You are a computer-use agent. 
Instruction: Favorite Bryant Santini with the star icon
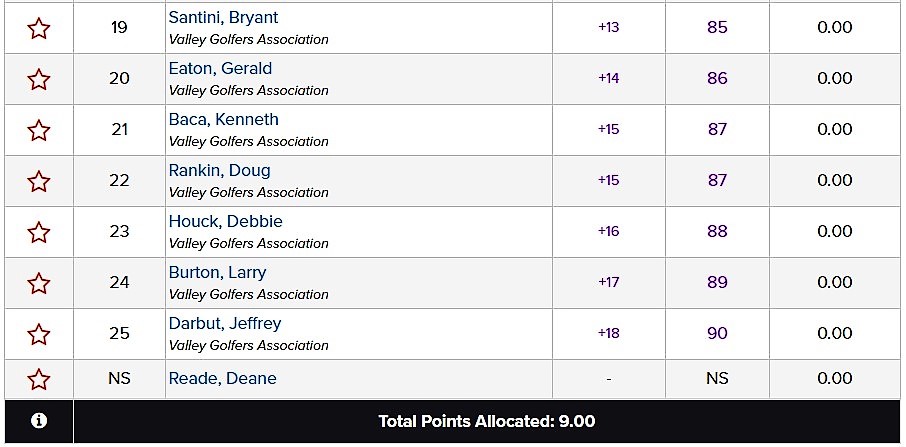coord(39,28)
